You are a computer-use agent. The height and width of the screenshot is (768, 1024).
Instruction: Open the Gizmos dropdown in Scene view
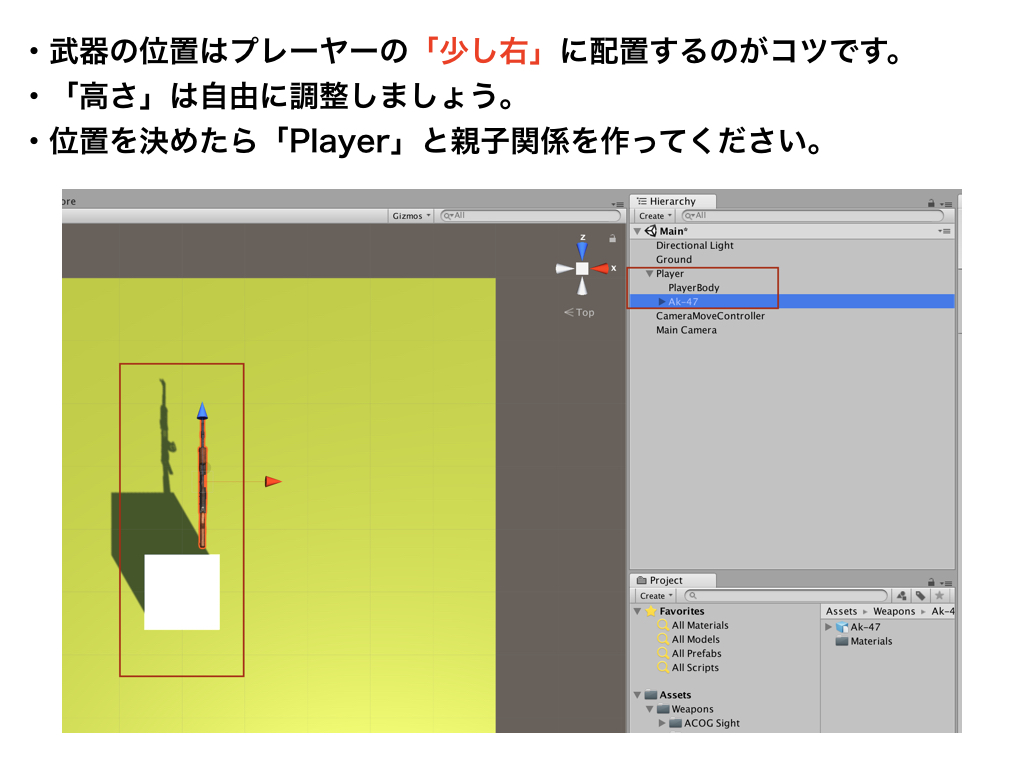click(411, 216)
